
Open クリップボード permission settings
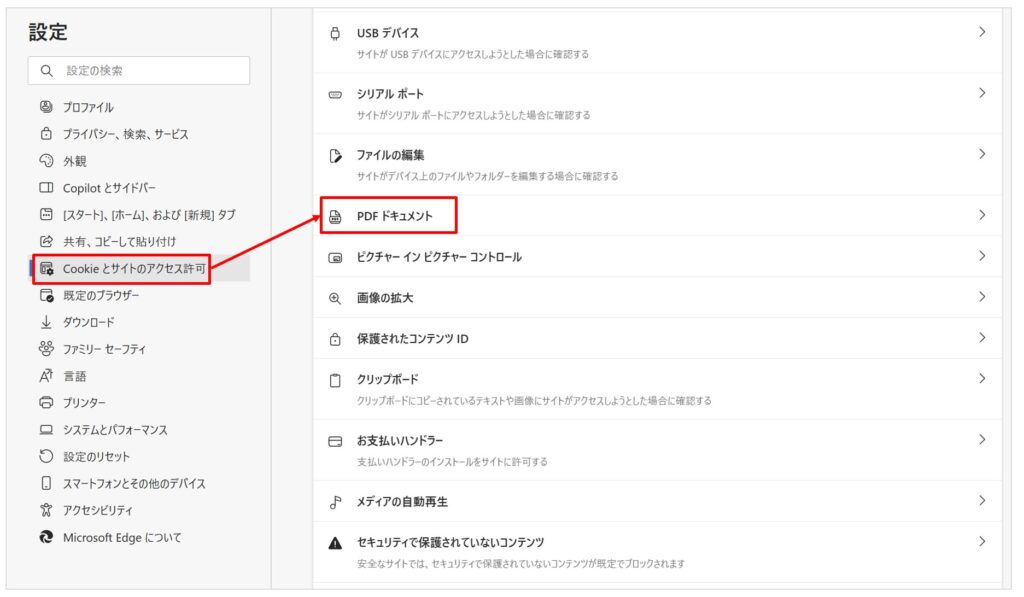coord(658,389)
